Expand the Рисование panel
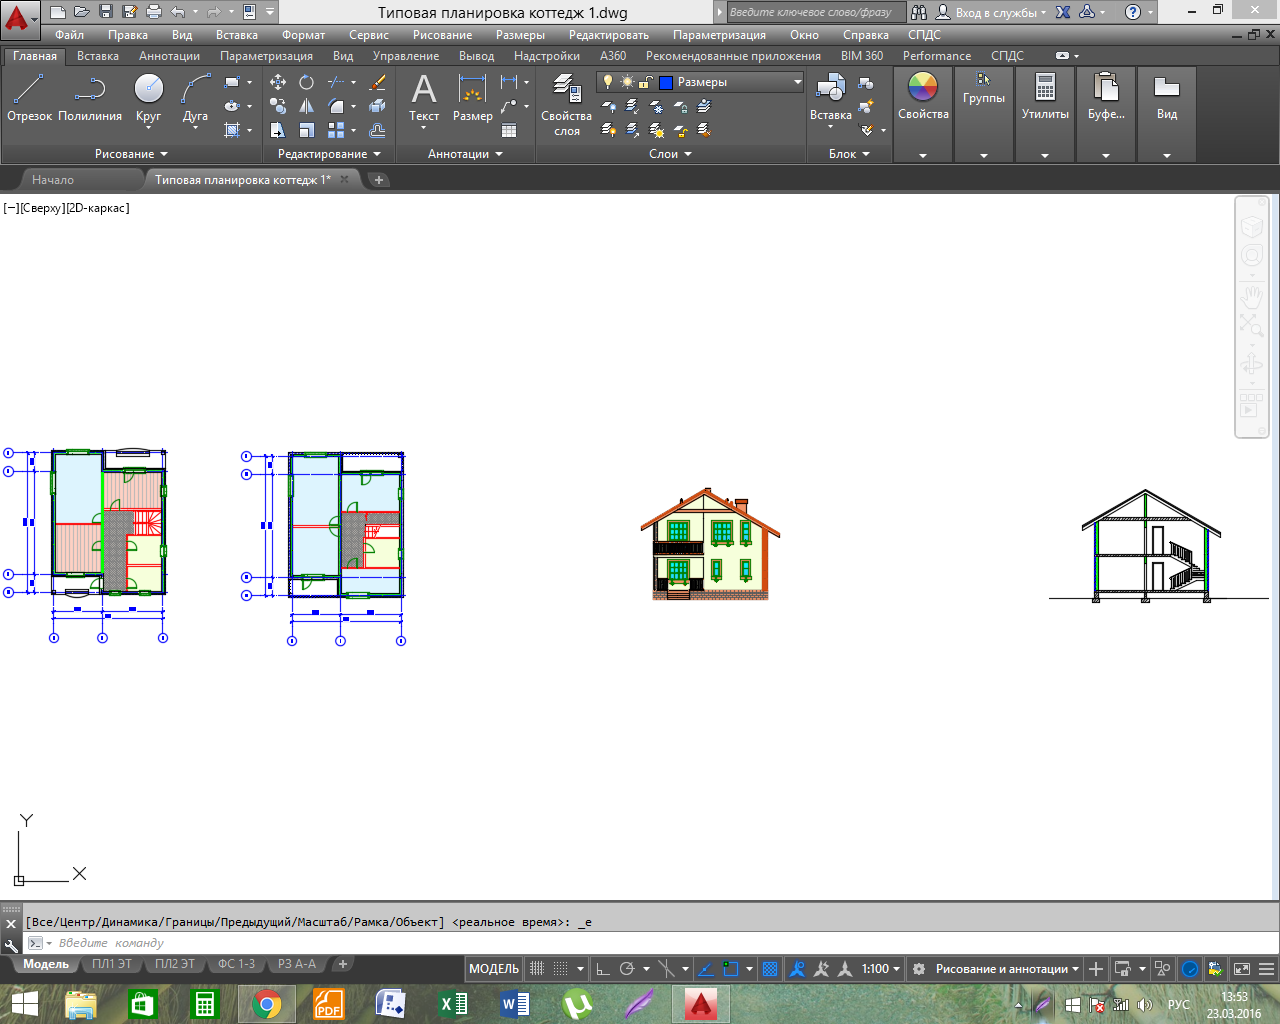This screenshot has width=1280, height=1024. point(131,154)
